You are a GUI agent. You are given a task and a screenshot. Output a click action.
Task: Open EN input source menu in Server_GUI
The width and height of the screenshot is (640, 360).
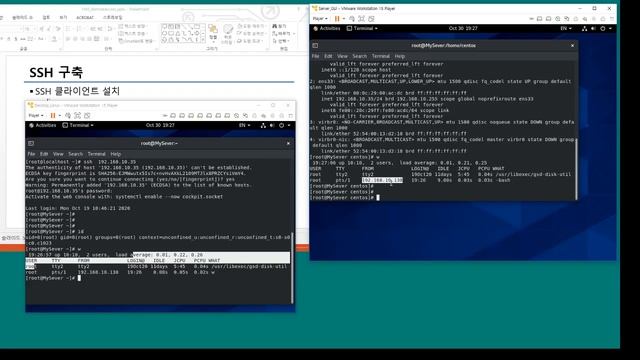point(566,29)
